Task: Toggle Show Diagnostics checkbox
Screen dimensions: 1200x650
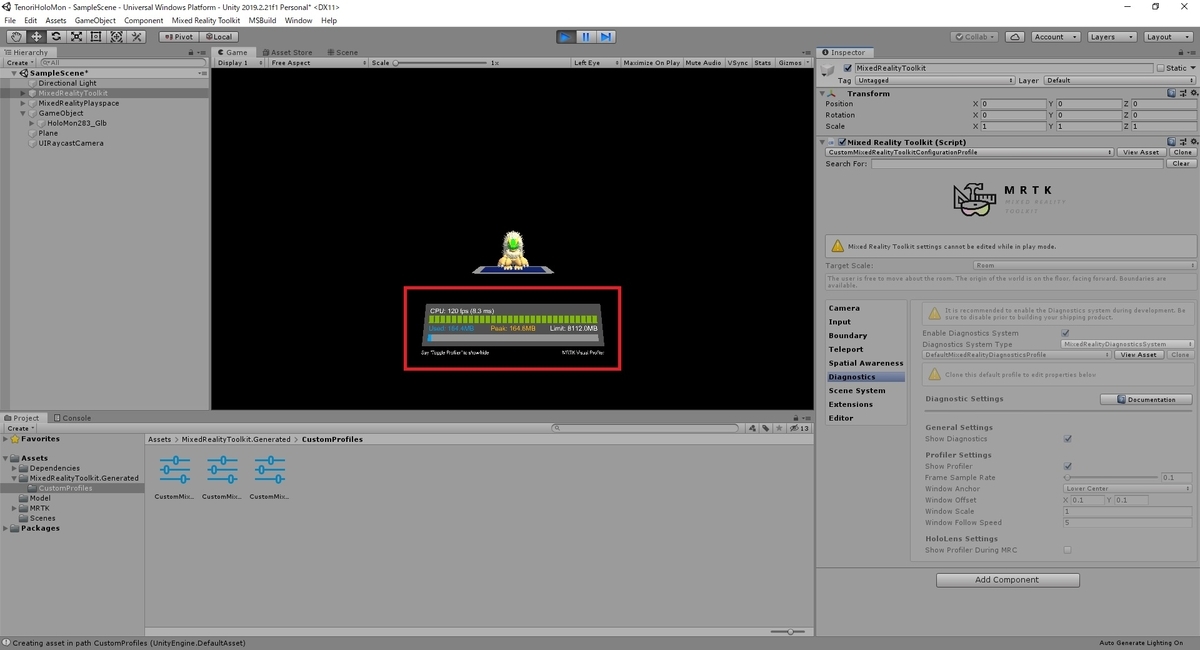Action: (x=1068, y=439)
